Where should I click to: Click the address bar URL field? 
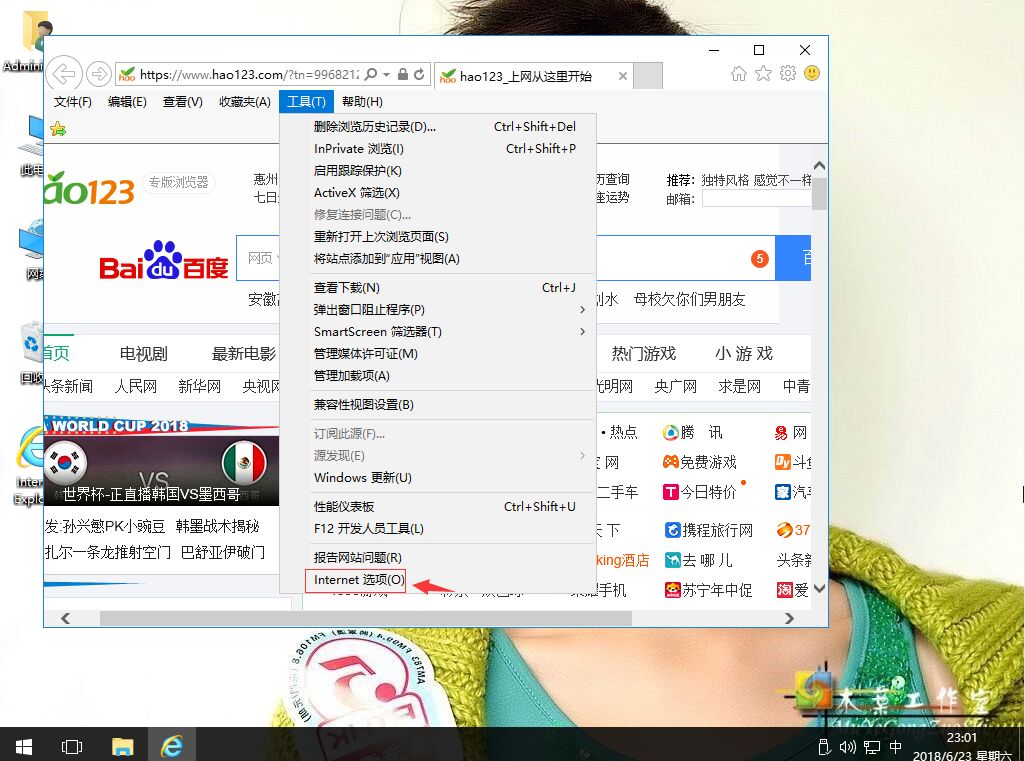point(248,75)
